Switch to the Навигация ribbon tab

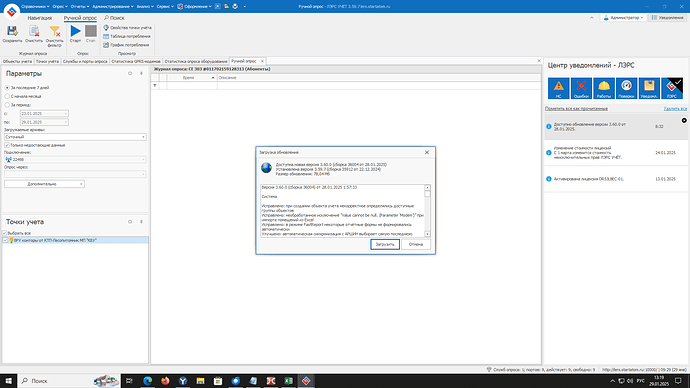(x=40, y=18)
